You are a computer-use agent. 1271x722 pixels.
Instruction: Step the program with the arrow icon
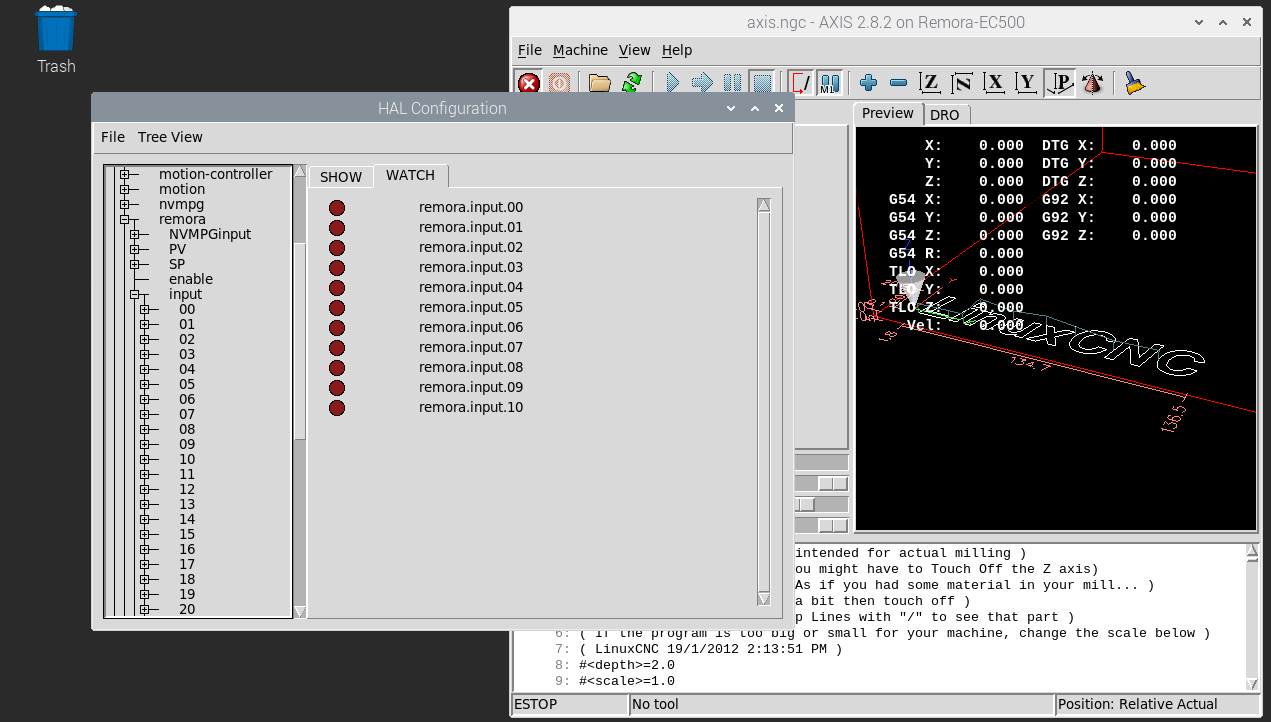702,83
